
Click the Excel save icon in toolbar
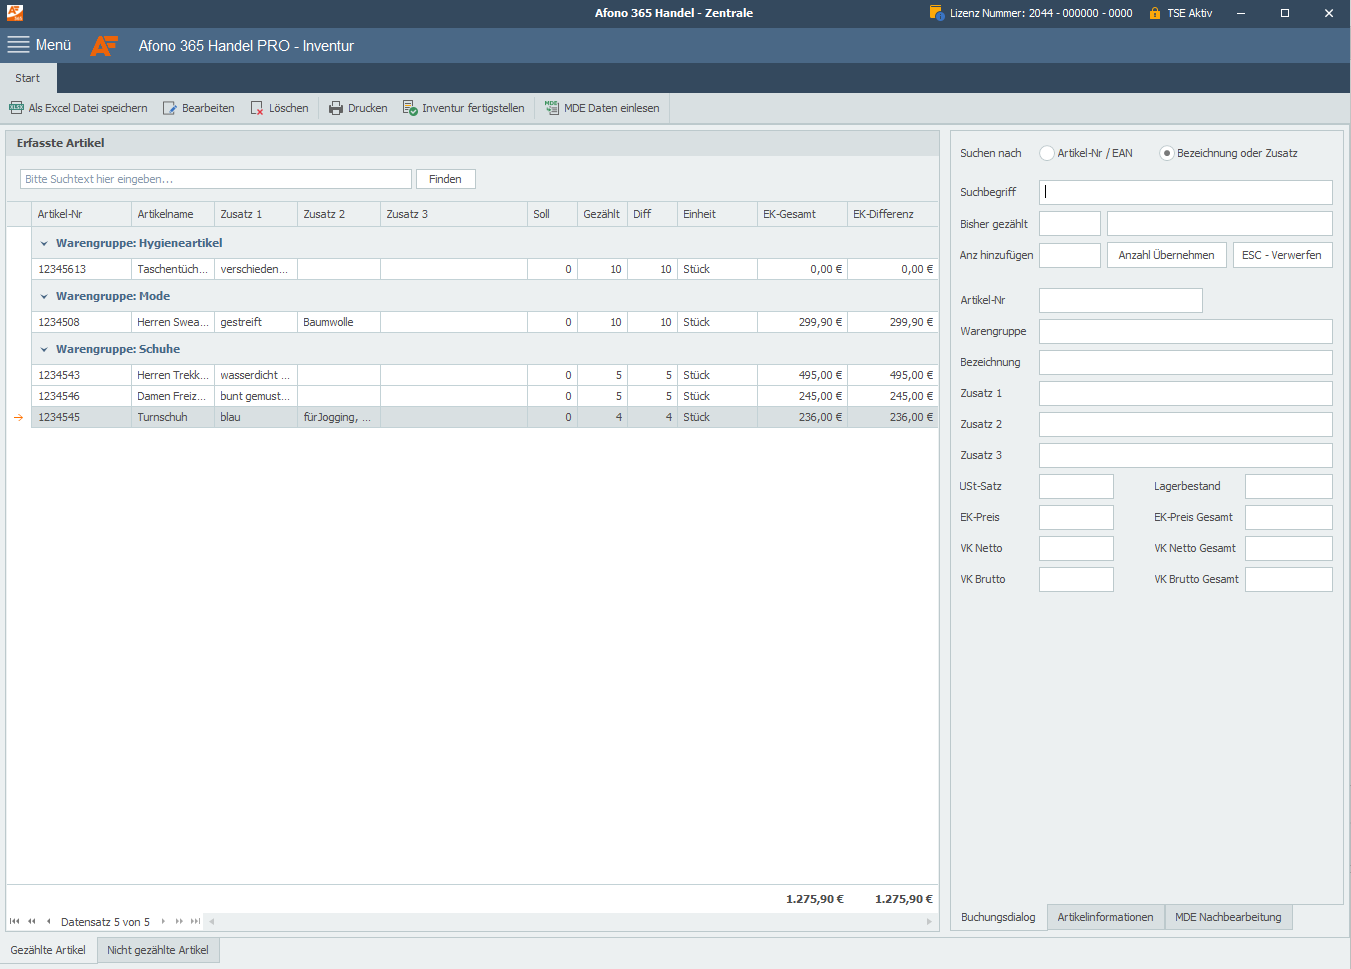(16, 108)
